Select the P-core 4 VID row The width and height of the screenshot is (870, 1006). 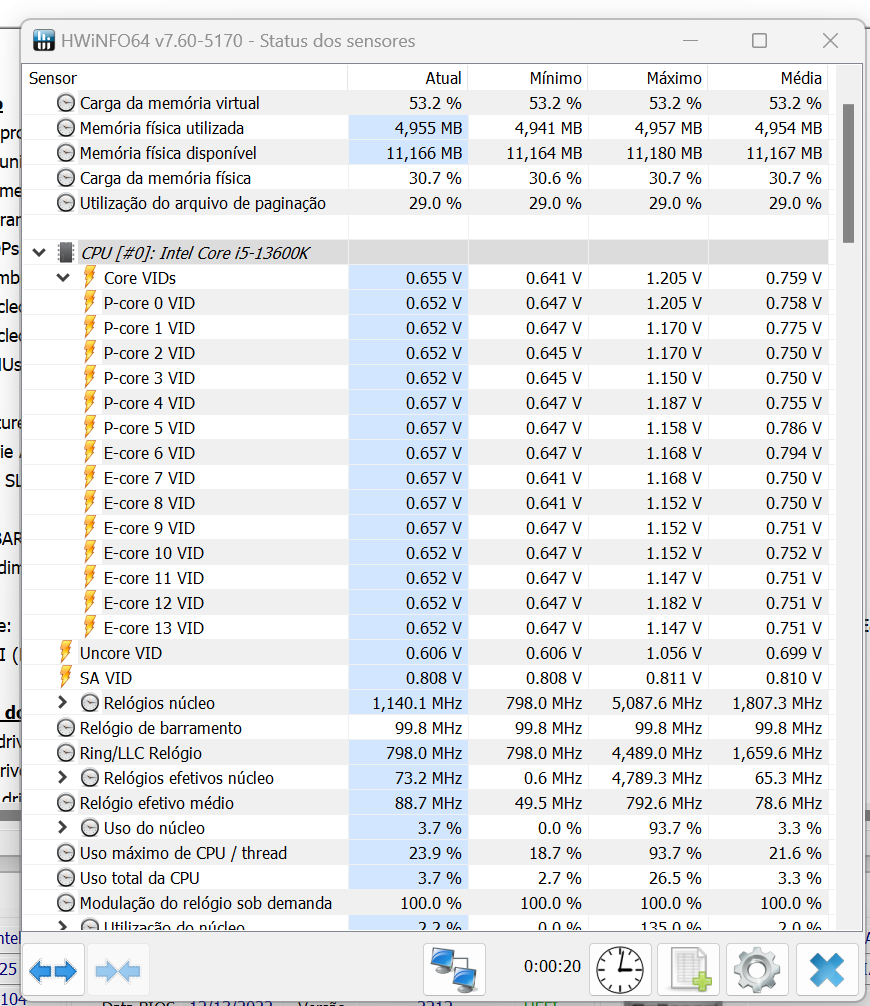tap(425, 403)
